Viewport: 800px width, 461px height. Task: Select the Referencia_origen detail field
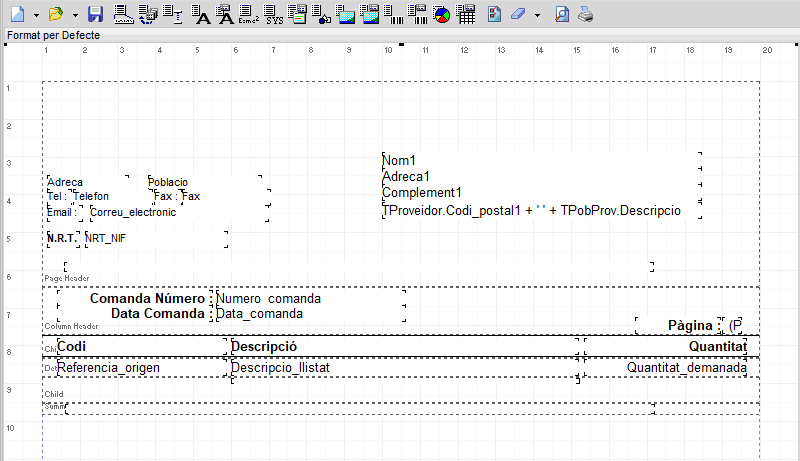pos(141,368)
